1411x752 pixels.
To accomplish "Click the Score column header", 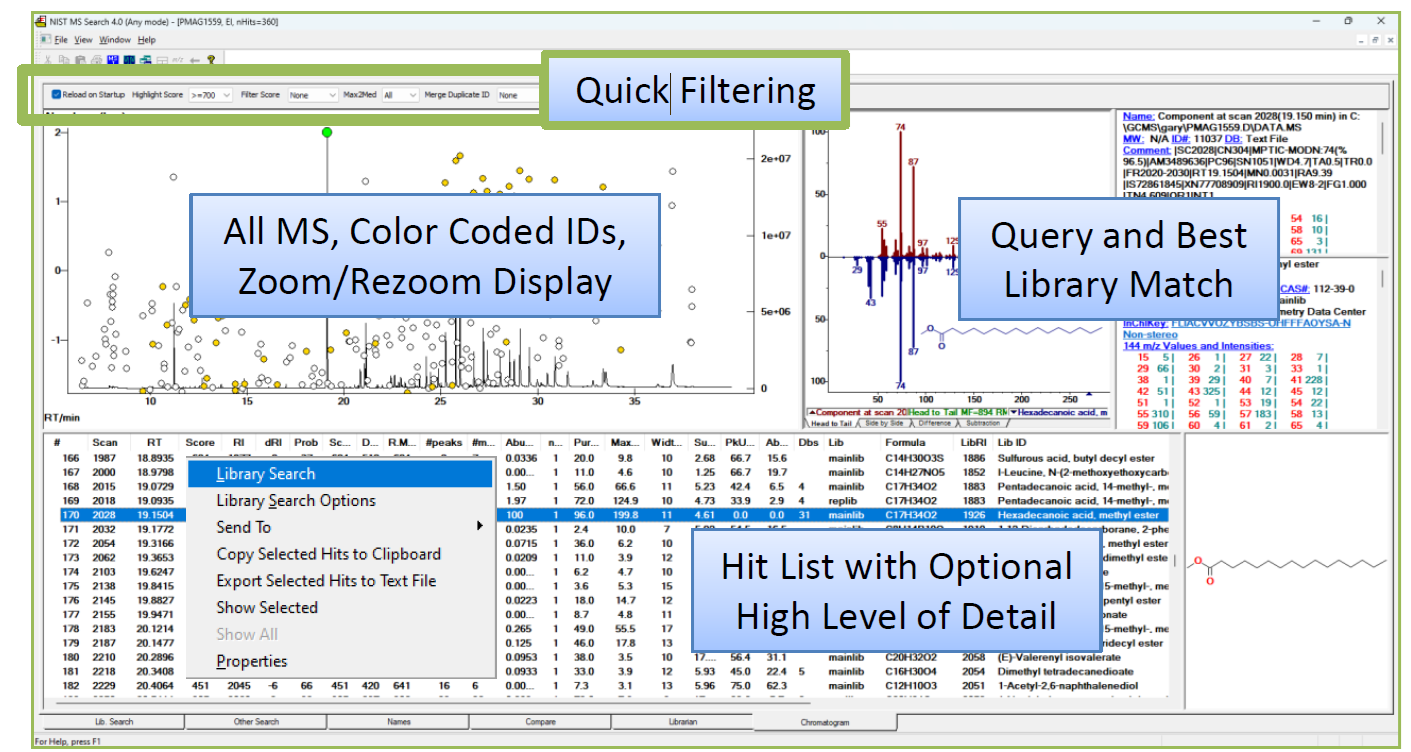I will [x=200, y=442].
